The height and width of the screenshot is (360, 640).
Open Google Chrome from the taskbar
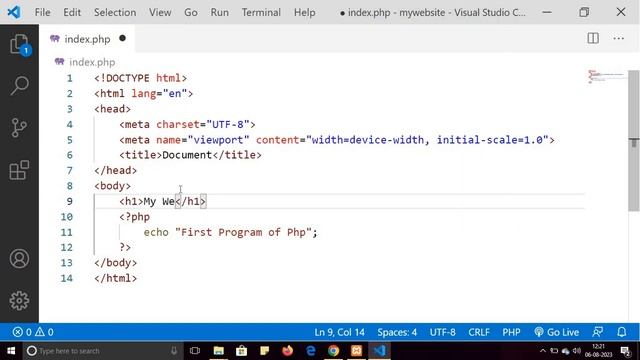333,351
